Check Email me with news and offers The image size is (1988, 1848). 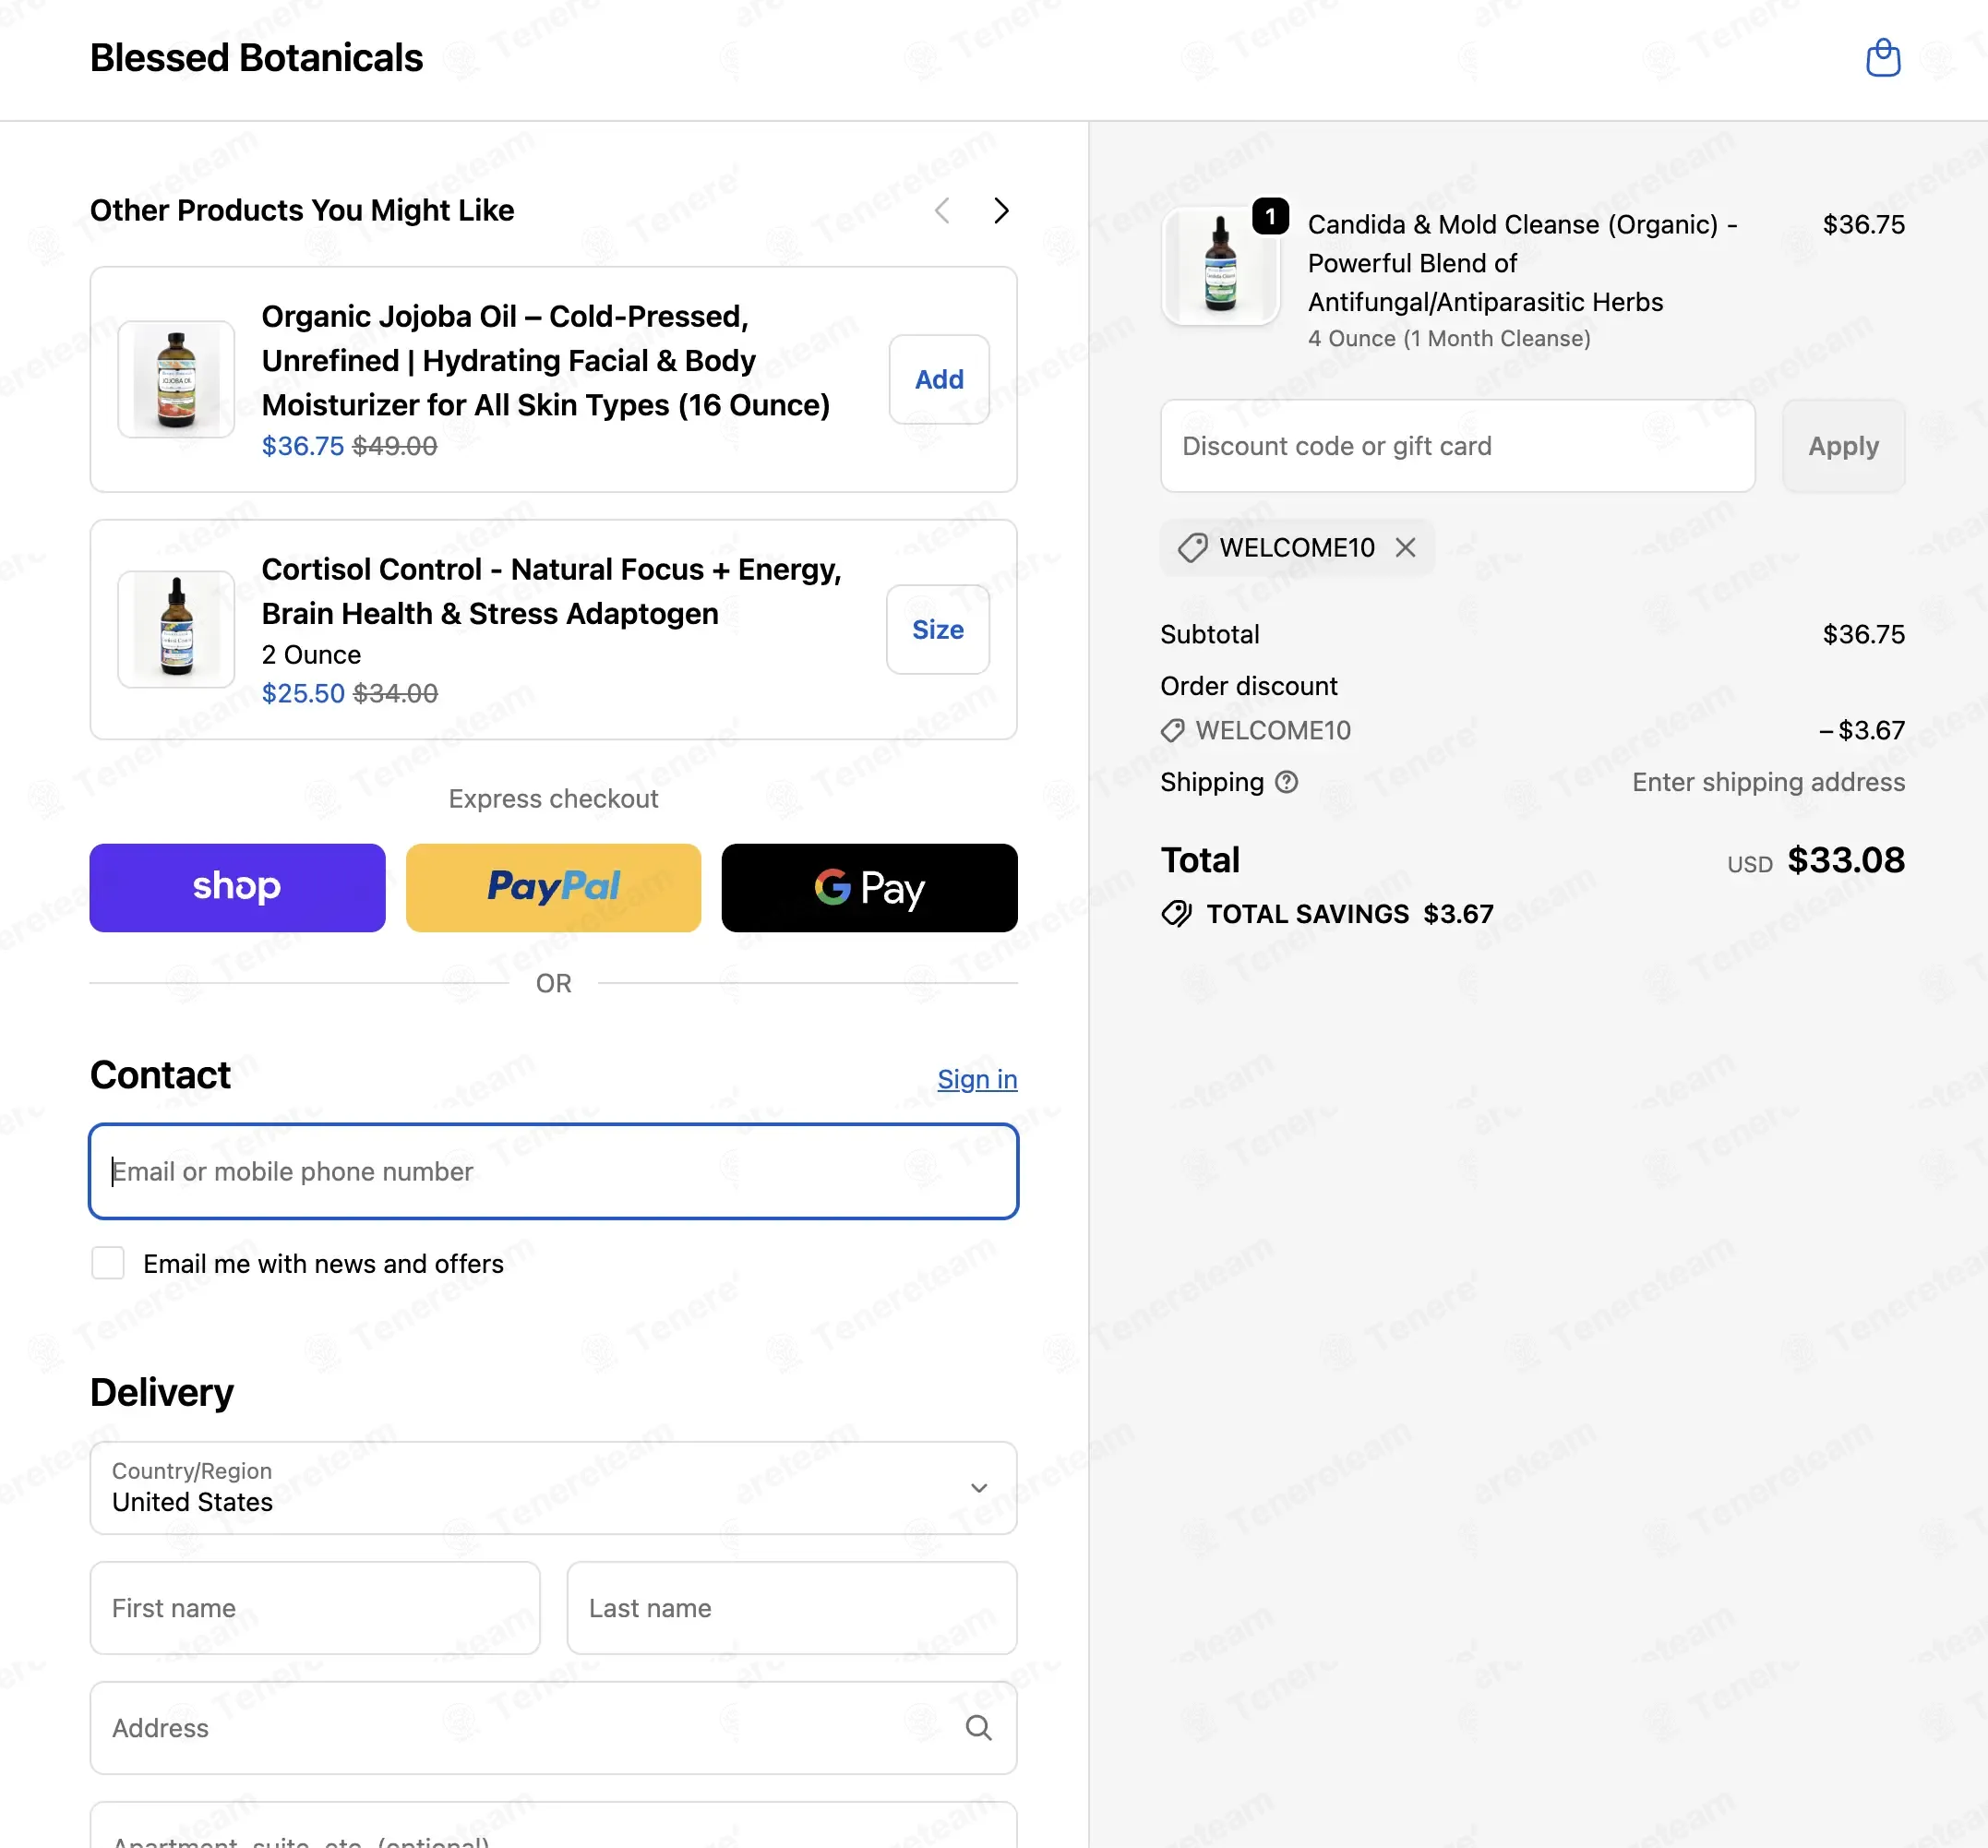[x=108, y=1263]
